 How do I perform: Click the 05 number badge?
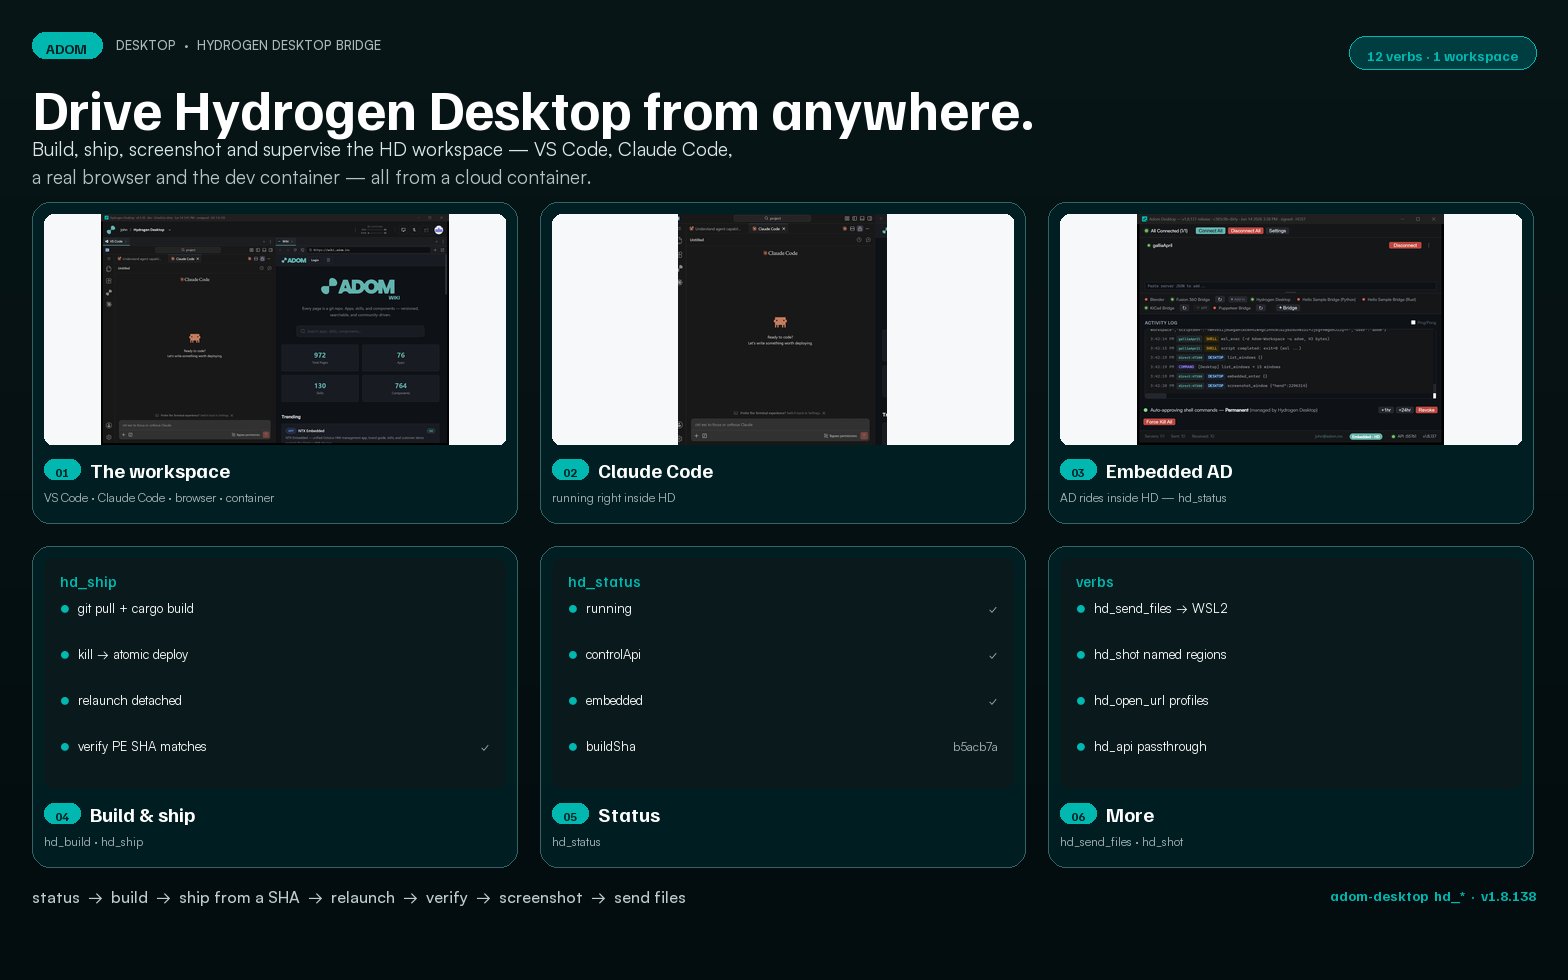[570, 815]
